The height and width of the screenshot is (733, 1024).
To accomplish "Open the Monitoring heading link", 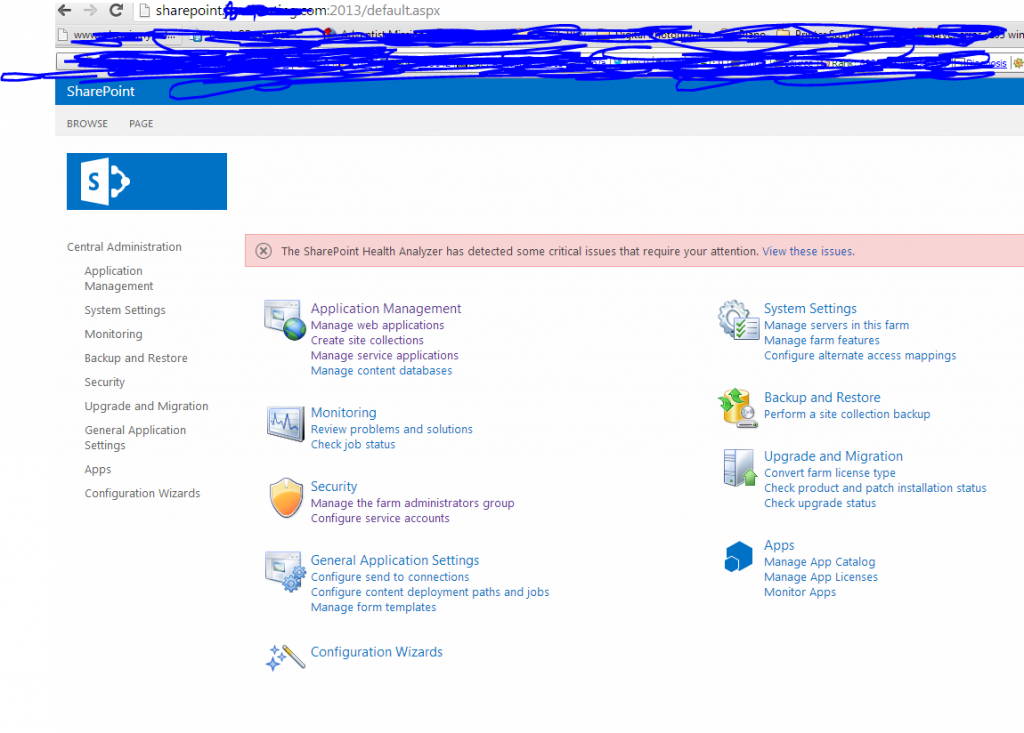I will point(344,413).
